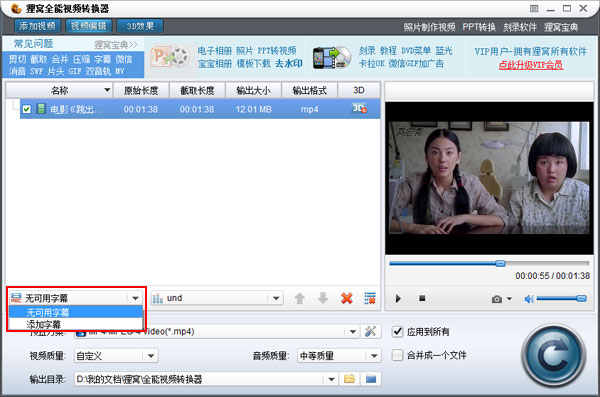
Task: Expand the und audio track dropdown
Action: (x=276, y=298)
